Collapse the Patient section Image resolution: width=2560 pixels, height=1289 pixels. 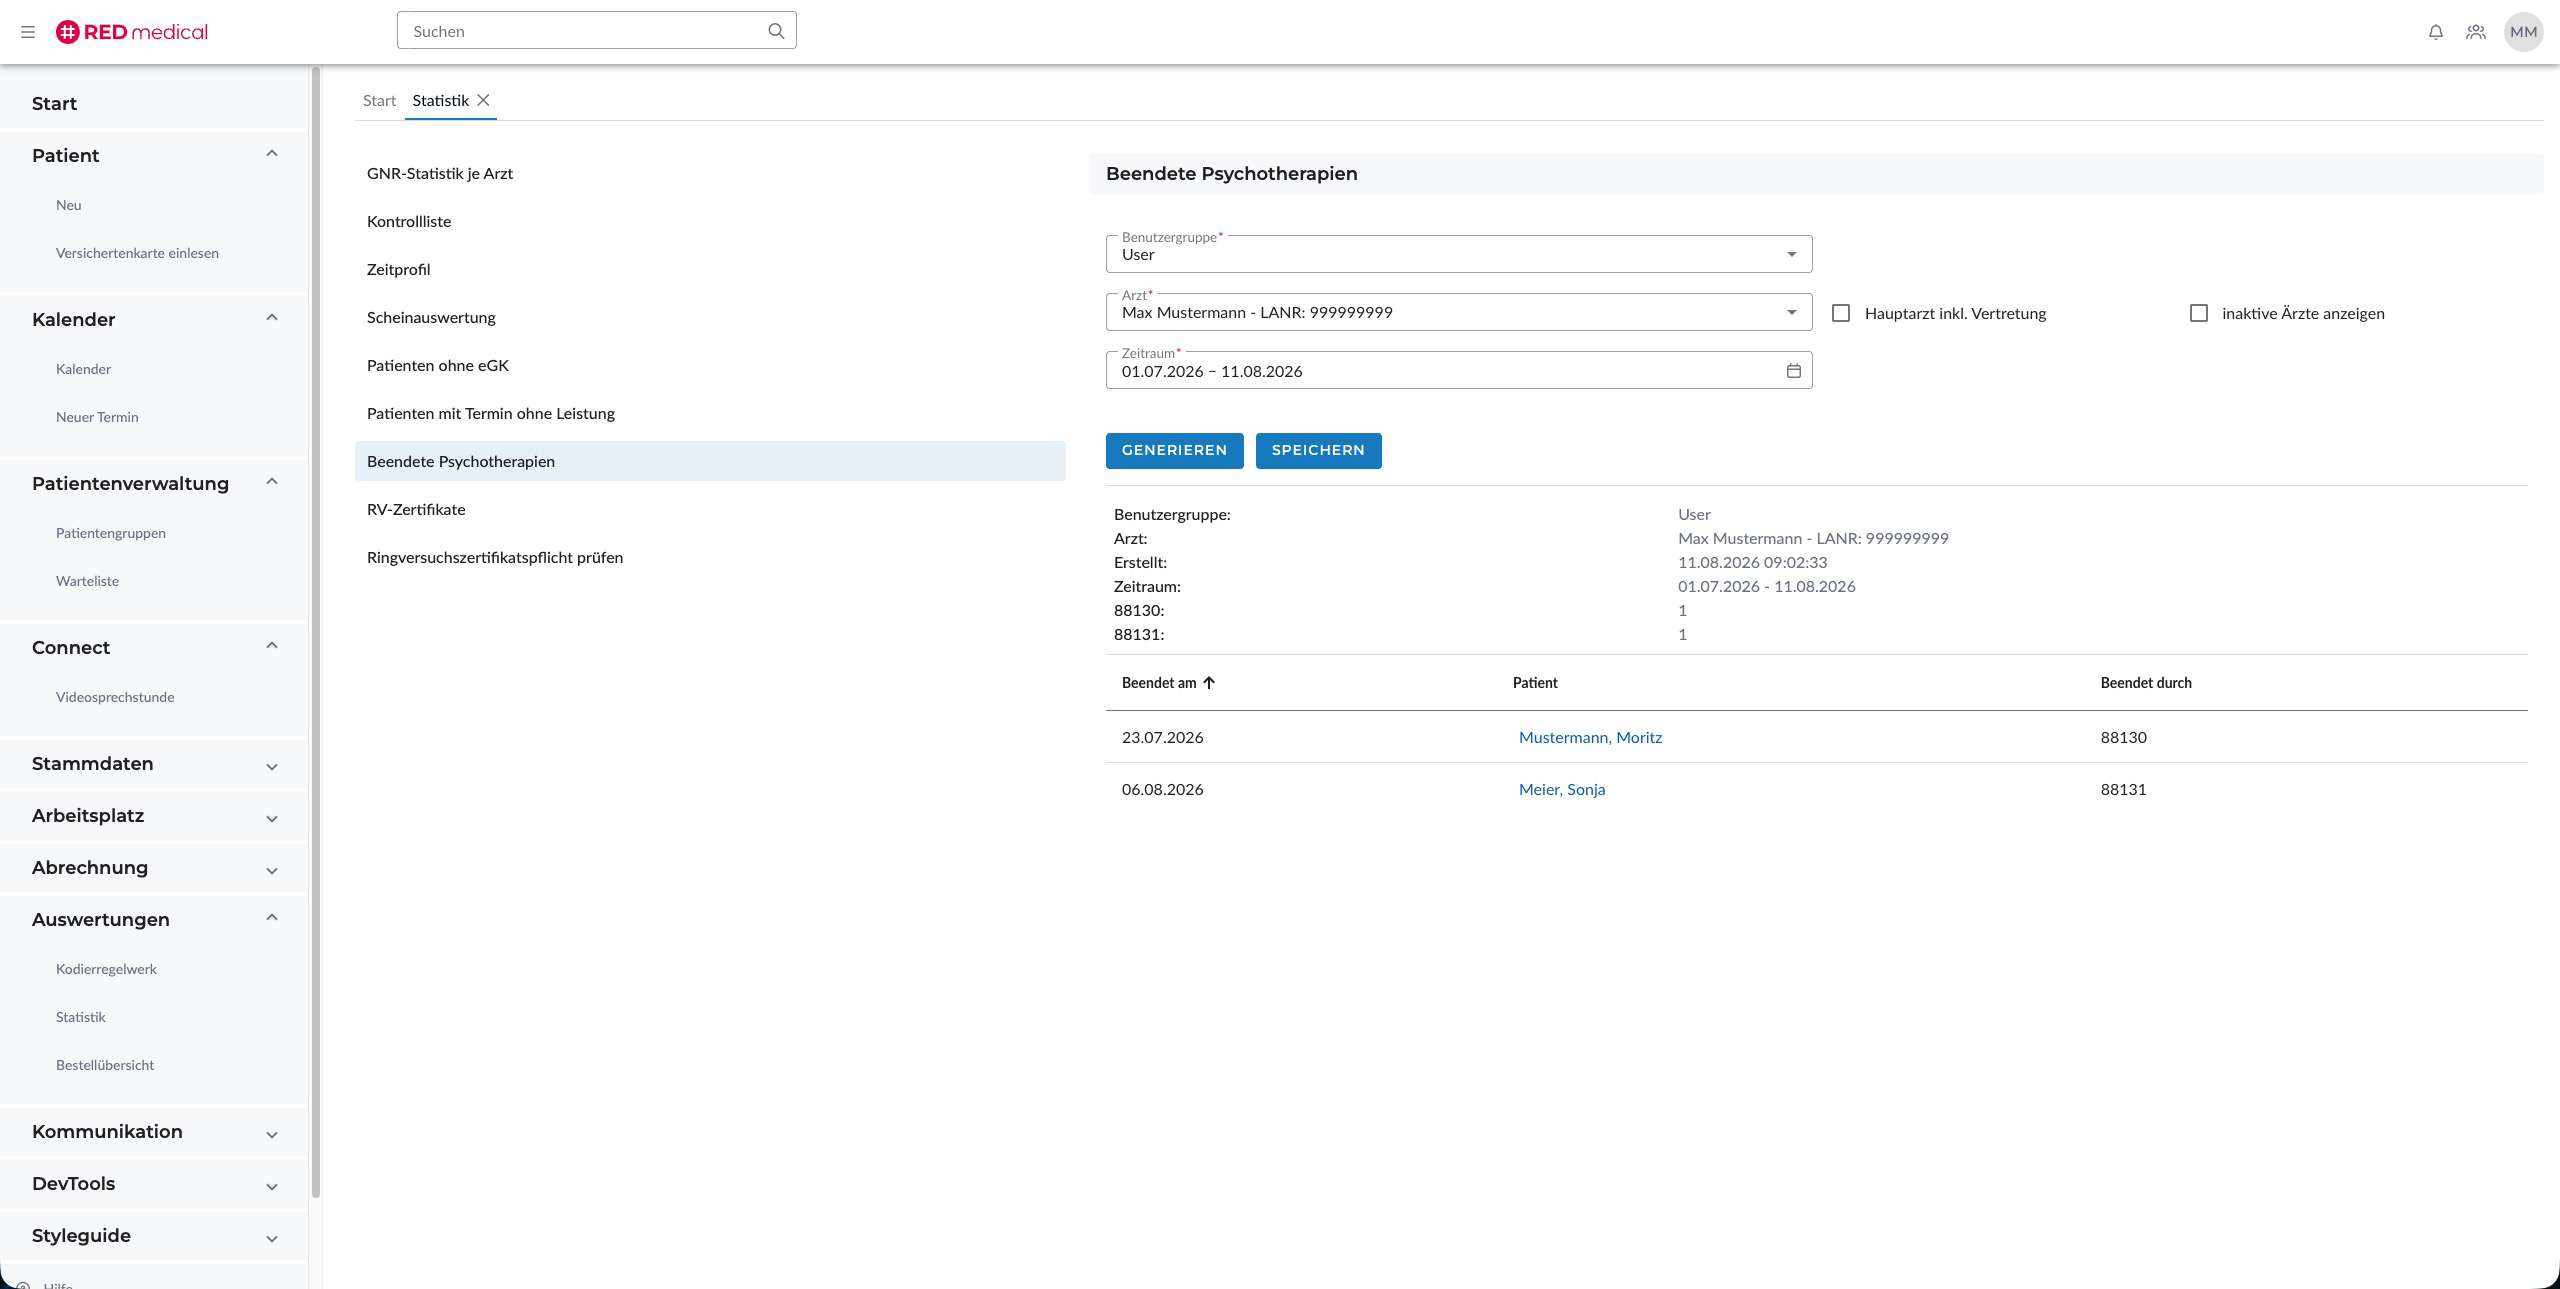coord(272,154)
